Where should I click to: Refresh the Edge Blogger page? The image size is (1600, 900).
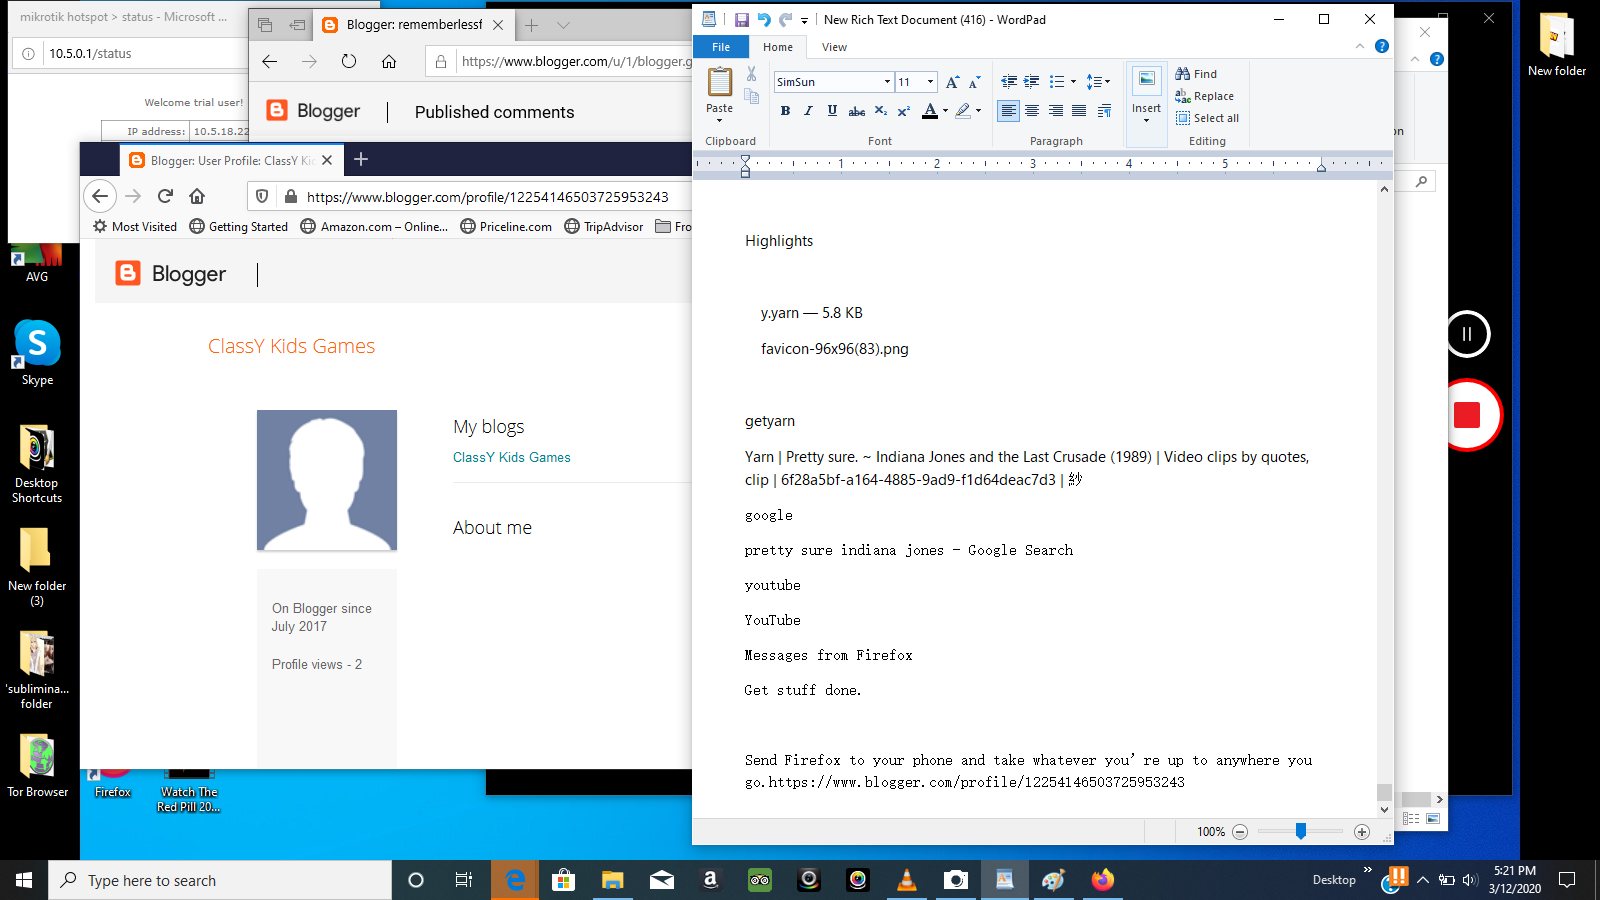coord(348,61)
